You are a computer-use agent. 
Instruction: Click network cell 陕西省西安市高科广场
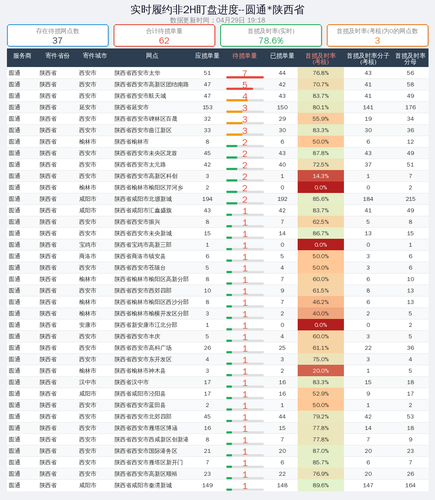143,348
